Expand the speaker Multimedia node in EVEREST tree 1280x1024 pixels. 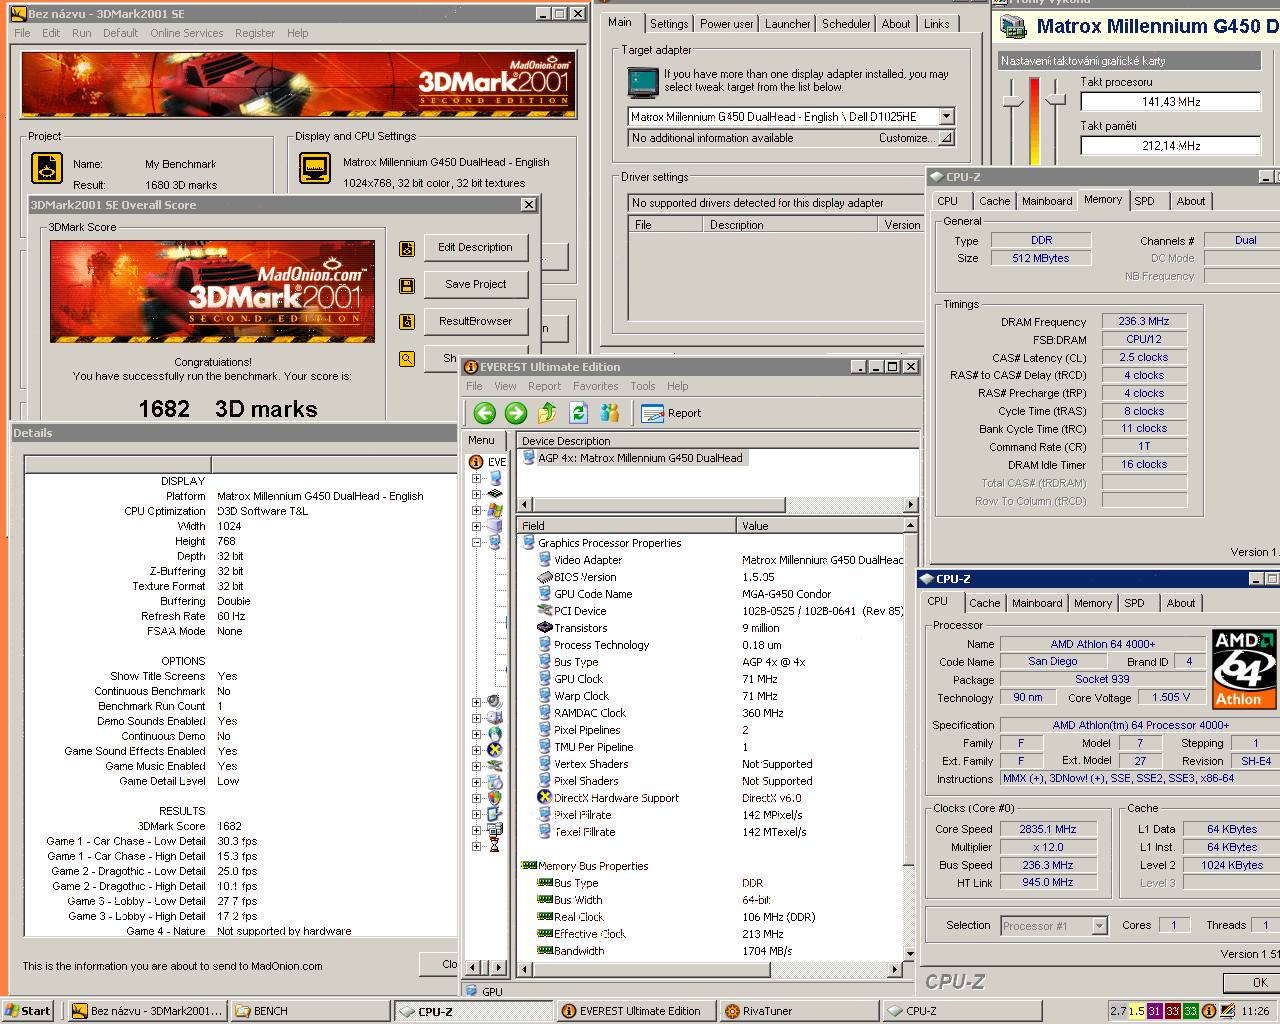(477, 702)
